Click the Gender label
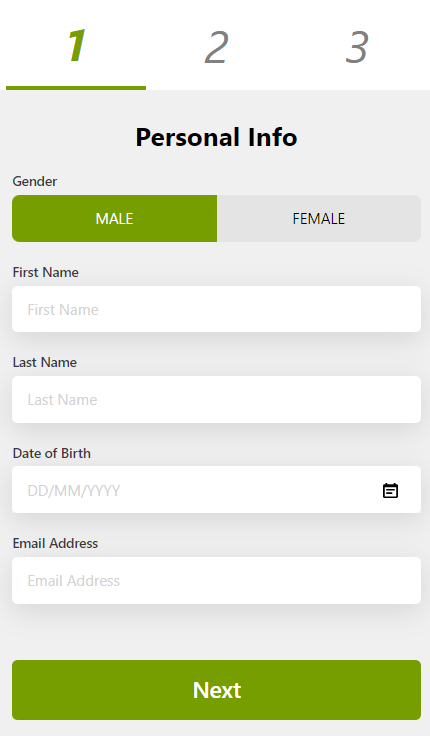430x736 pixels. [35, 181]
